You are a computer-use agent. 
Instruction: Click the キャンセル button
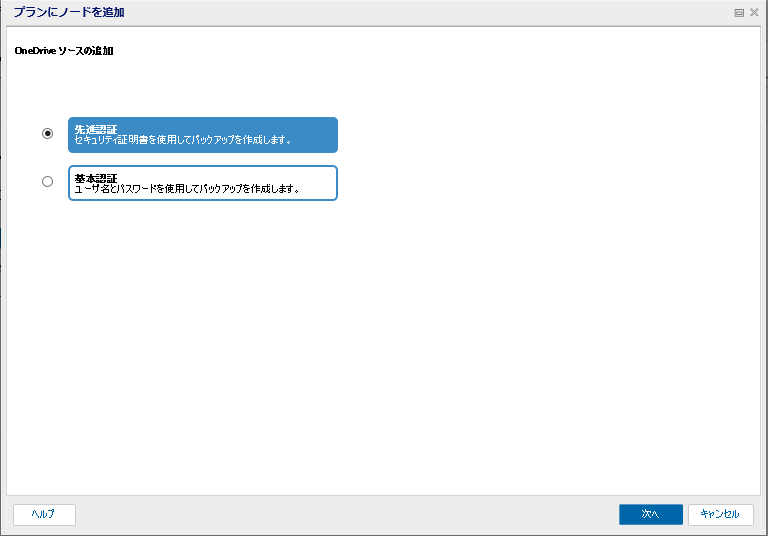click(x=720, y=514)
